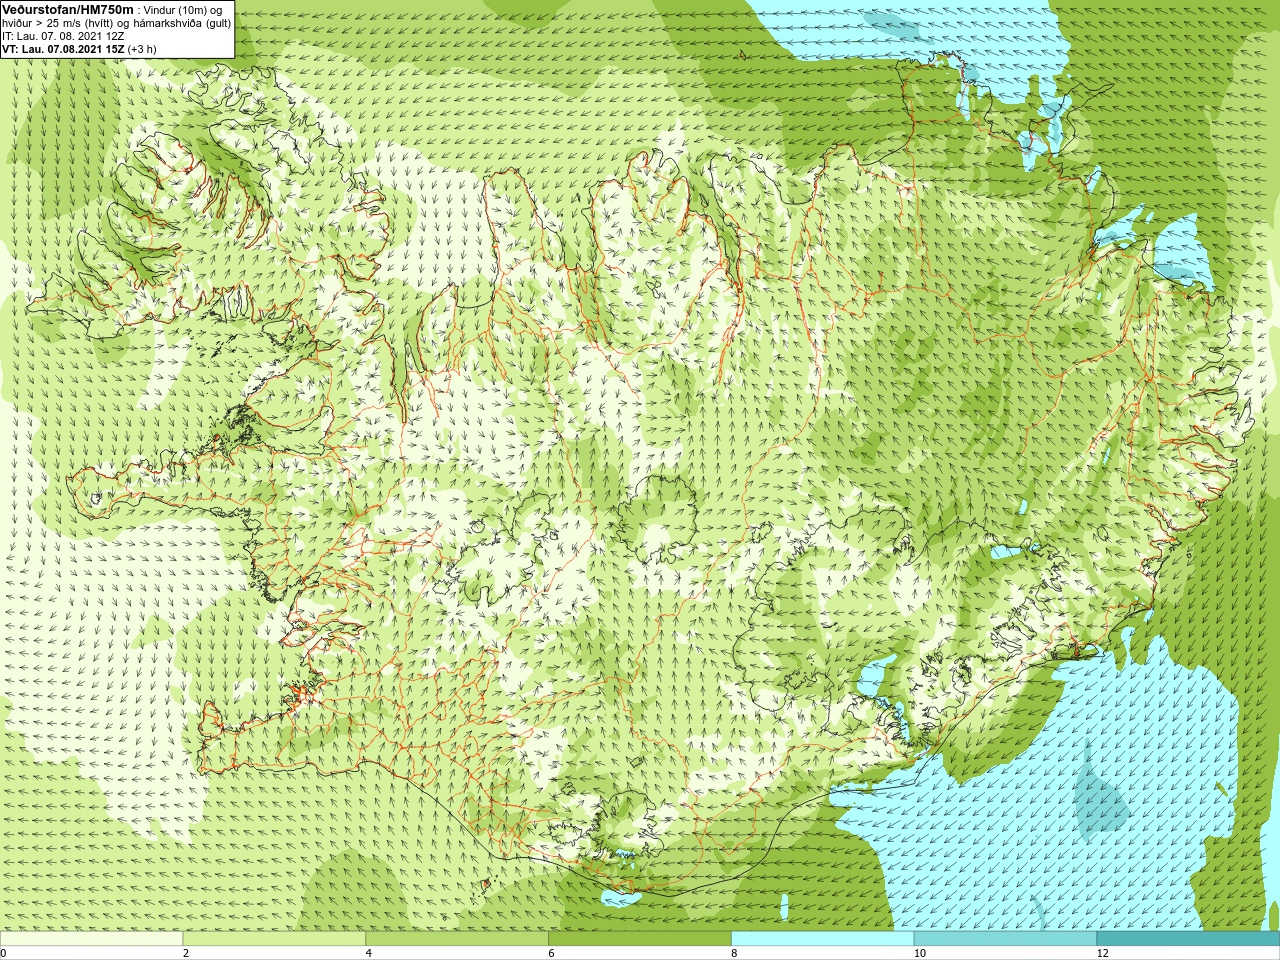1280x960 pixels.
Task: Select the 10–12 m/s turquoise scale segment
Action: click(1005, 939)
